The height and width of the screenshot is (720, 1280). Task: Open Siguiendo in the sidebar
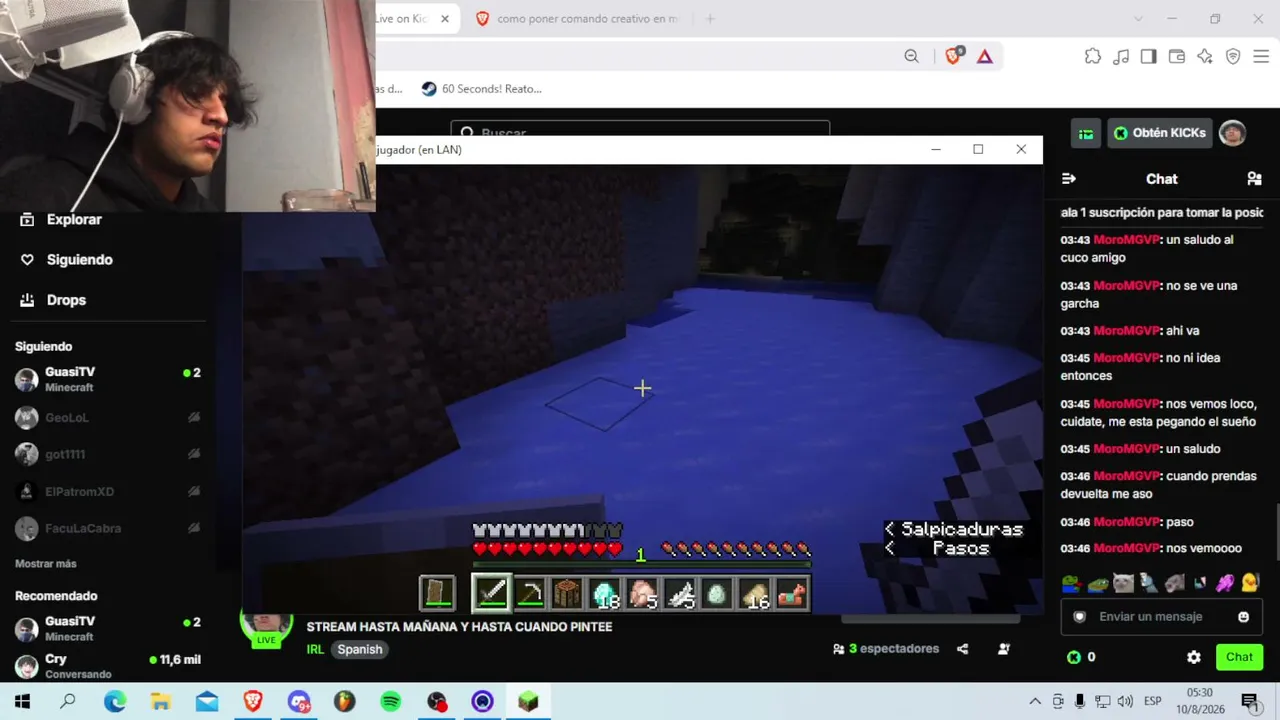click(66, 260)
